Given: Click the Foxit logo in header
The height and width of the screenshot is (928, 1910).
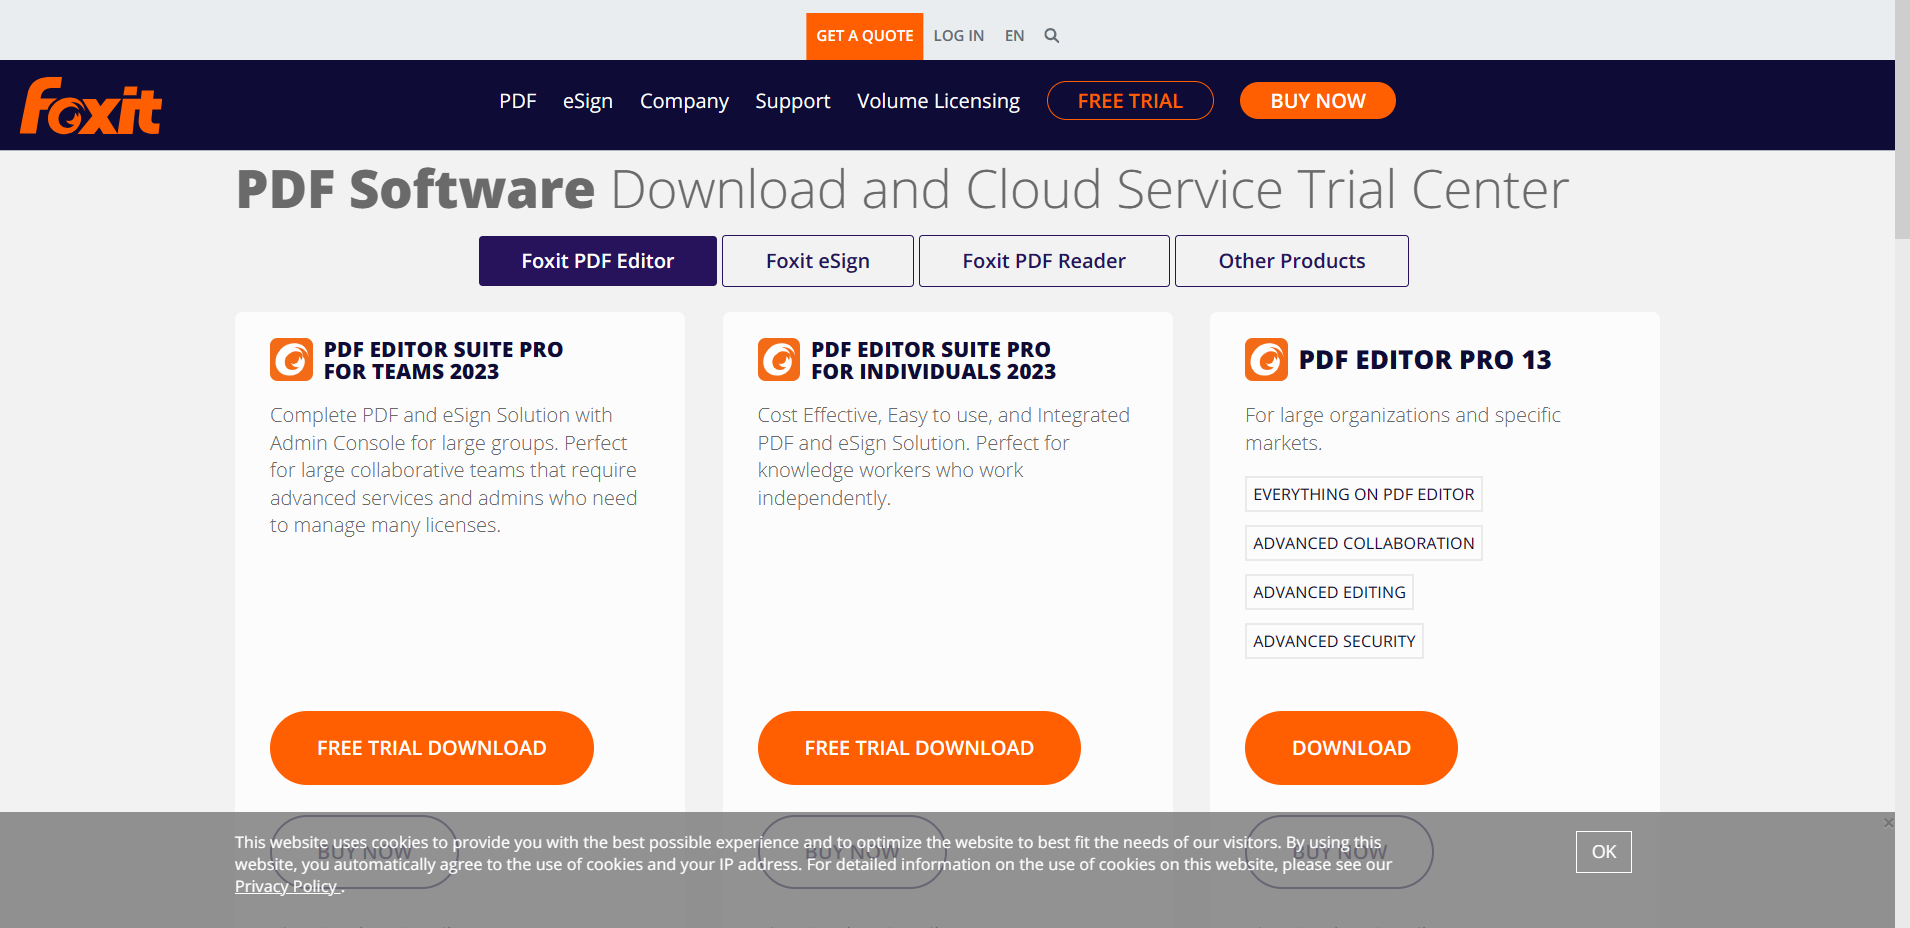Looking at the screenshot, I should [x=91, y=106].
